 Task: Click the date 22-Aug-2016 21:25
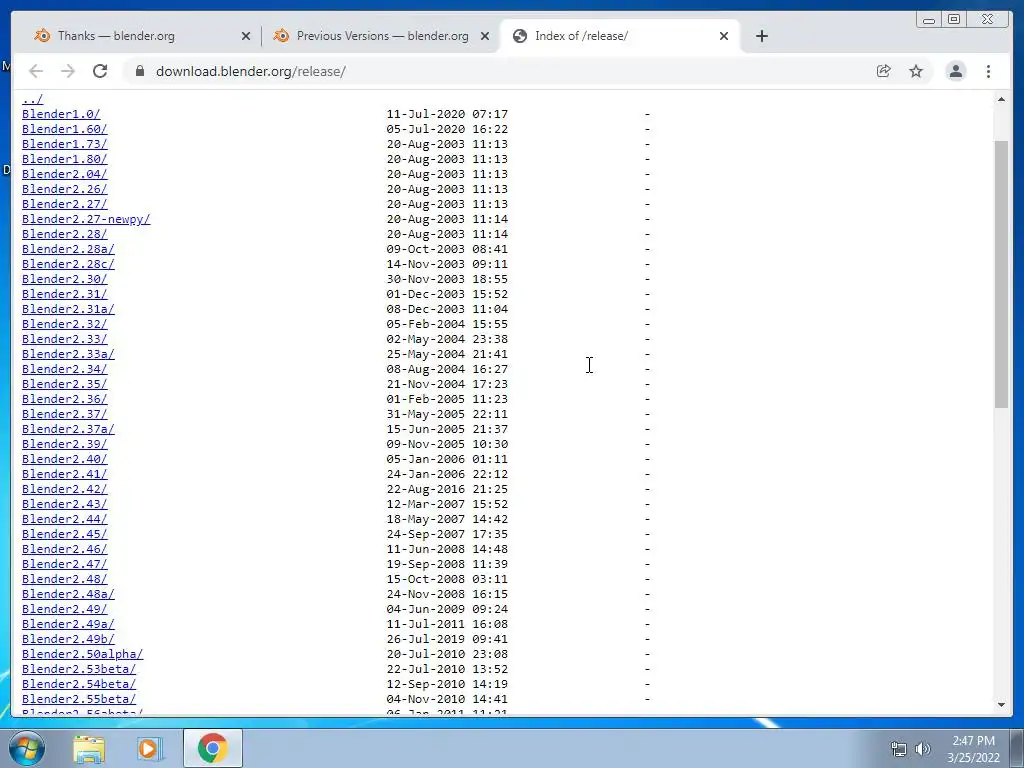[447, 490]
